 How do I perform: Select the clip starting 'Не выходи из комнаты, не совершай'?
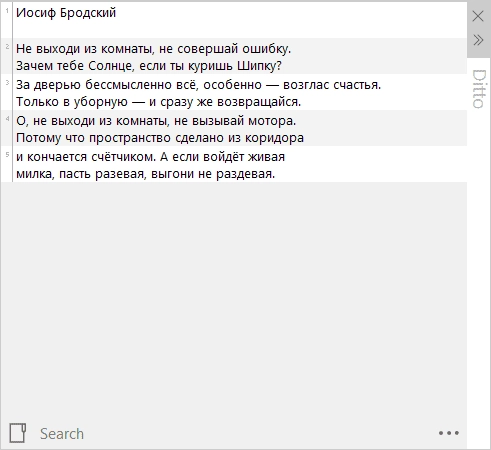234,56
